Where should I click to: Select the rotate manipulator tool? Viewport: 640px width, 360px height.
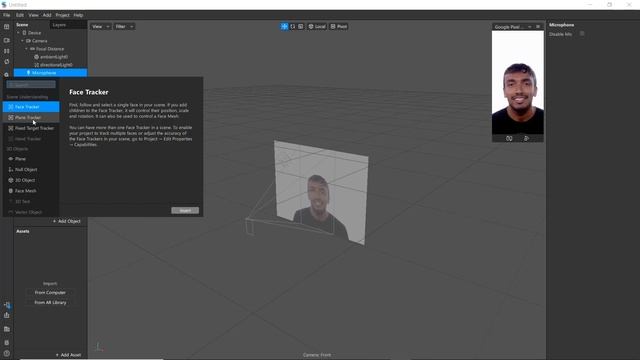point(293,27)
